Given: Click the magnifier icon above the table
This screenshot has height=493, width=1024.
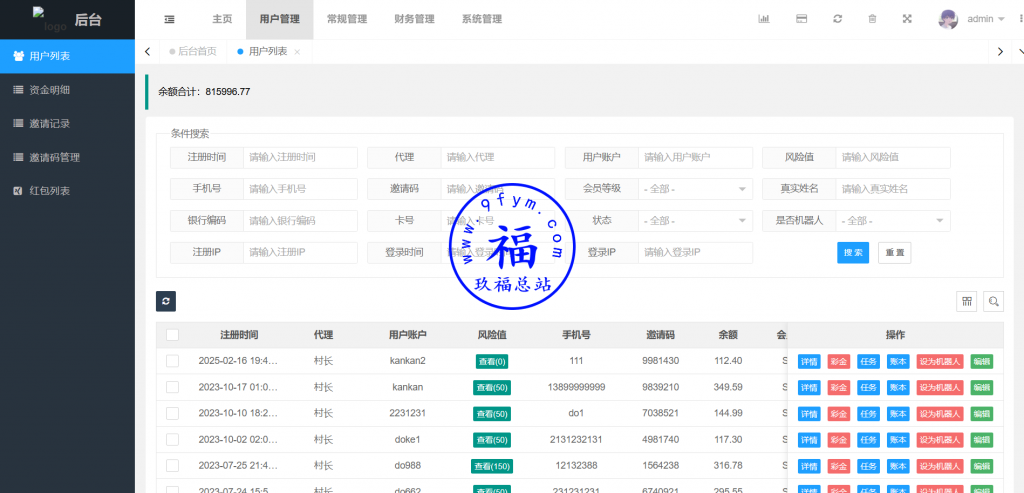Looking at the screenshot, I should pos(993,301).
